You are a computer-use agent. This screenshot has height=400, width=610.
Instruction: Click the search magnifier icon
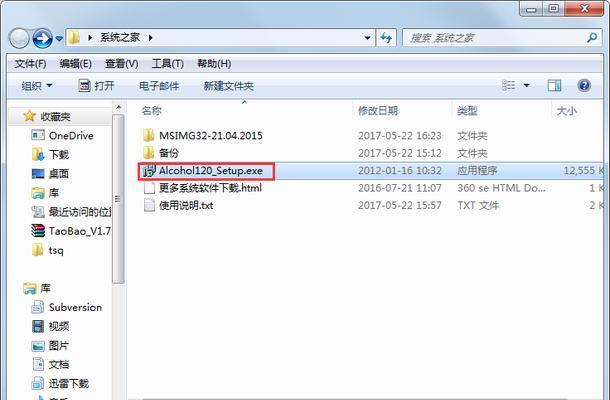pos(592,38)
